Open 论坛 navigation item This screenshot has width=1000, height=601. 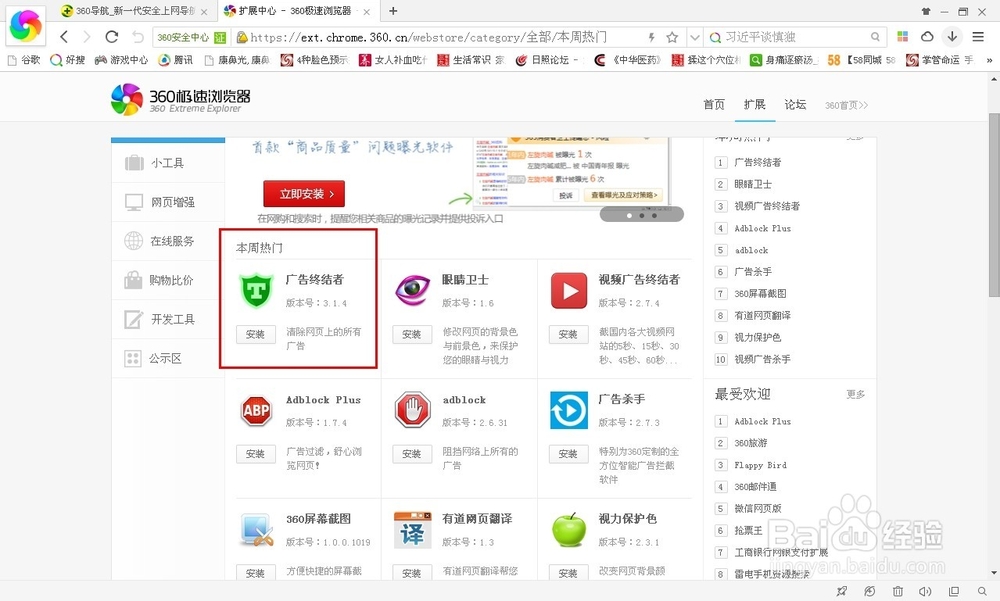[795, 105]
